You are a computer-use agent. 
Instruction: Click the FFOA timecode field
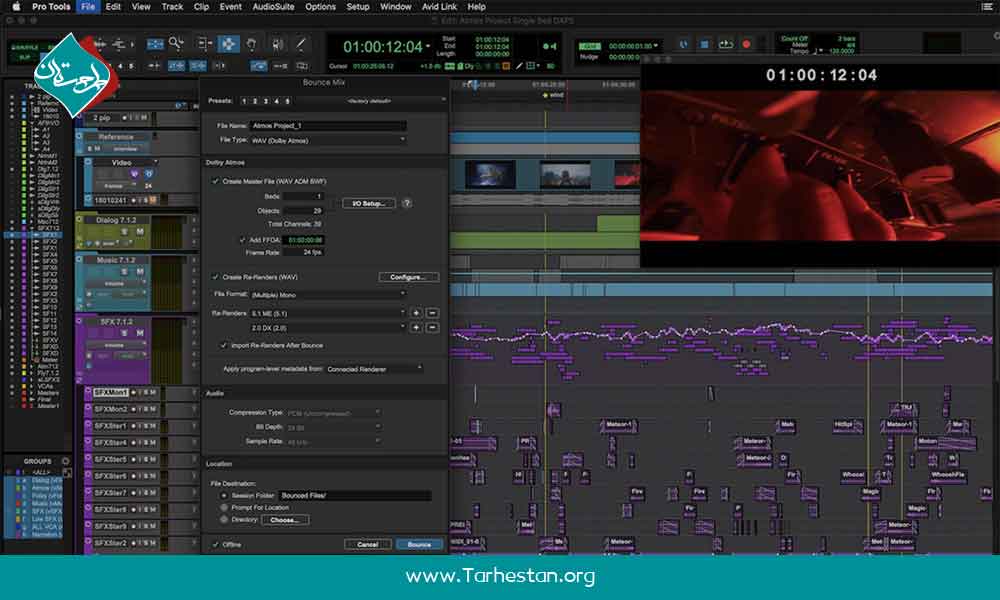click(x=305, y=240)
